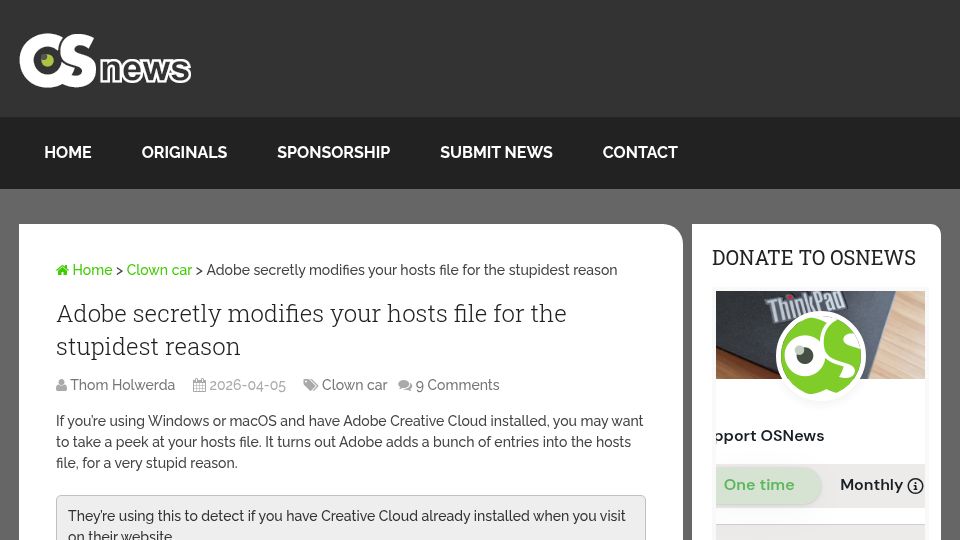The height and width of the screenshot is (540, 960).
Task: Click the speech bubbles comments icon
Action: [x=405, y=385]
